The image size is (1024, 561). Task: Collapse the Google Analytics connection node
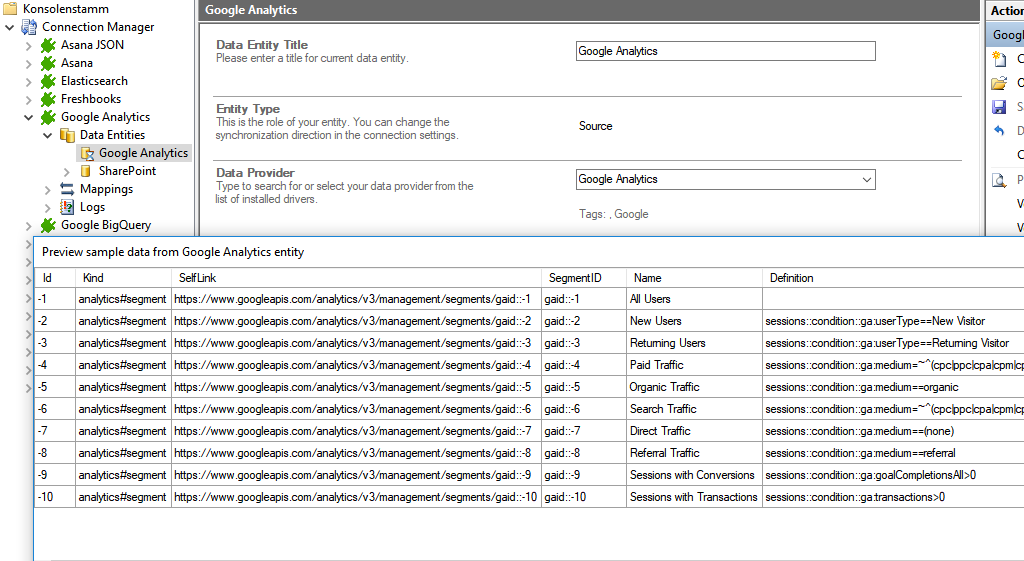tap(28, 117)
